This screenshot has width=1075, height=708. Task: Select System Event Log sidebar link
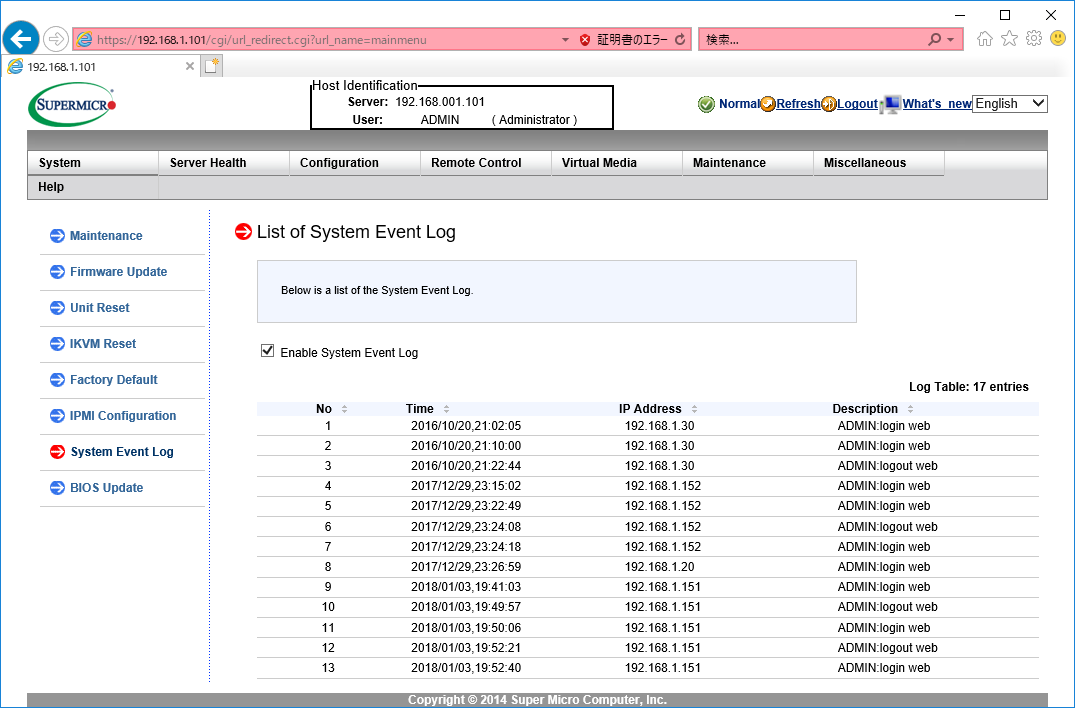pyautogui.click(x=122, y=452)
